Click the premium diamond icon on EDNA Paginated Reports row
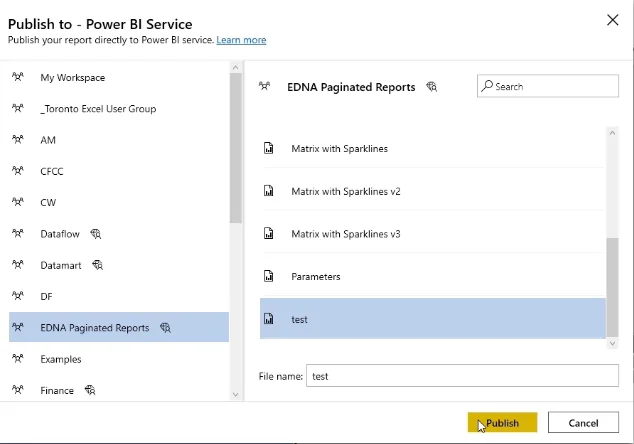The height and width of the screenshot is (444, 634). 165,328
